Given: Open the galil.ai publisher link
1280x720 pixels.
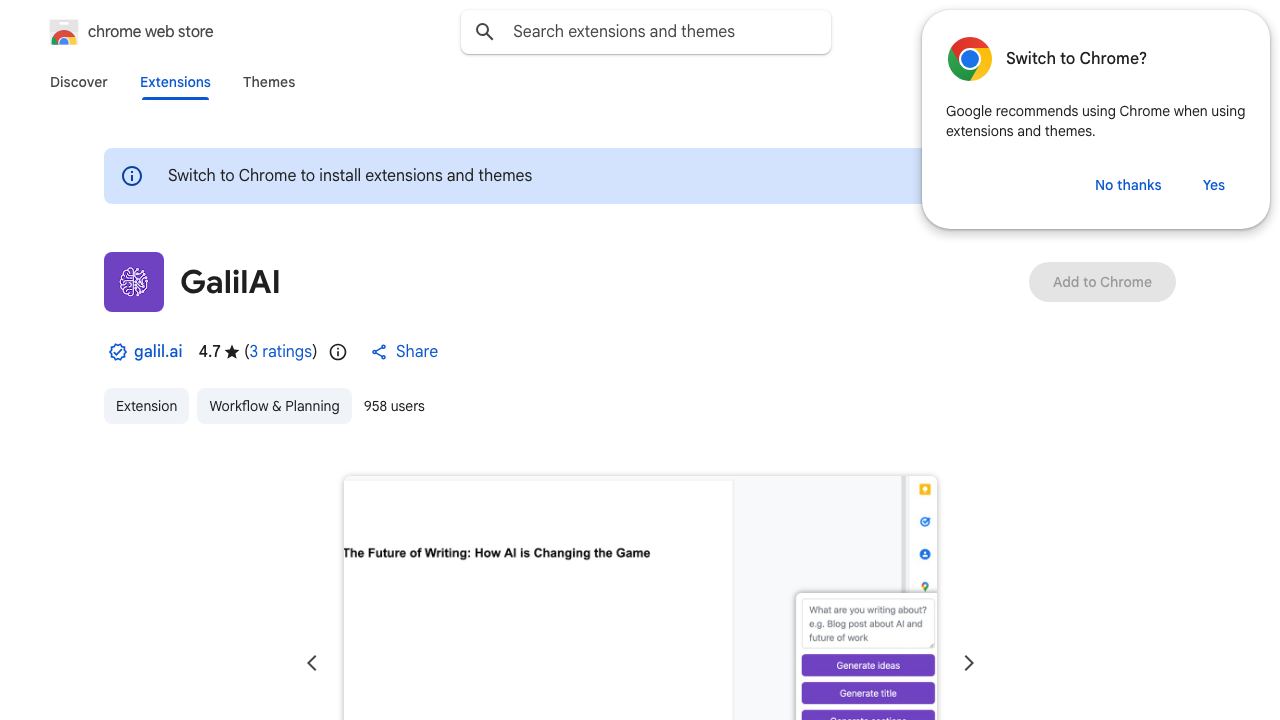Looking at the screenshot, I should click(158, 352).
